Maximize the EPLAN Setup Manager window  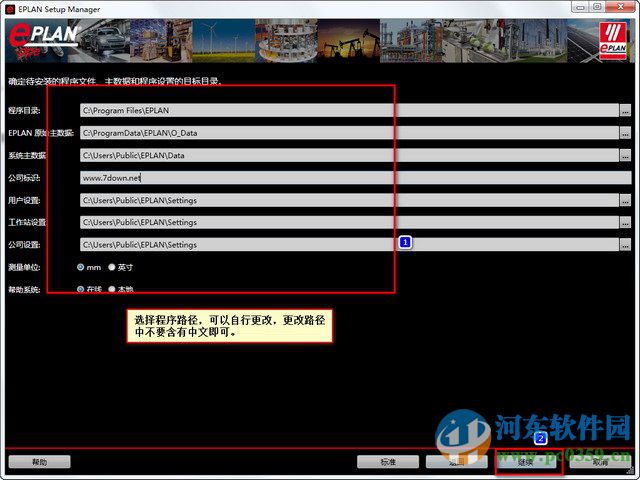(x=597, y=7)
